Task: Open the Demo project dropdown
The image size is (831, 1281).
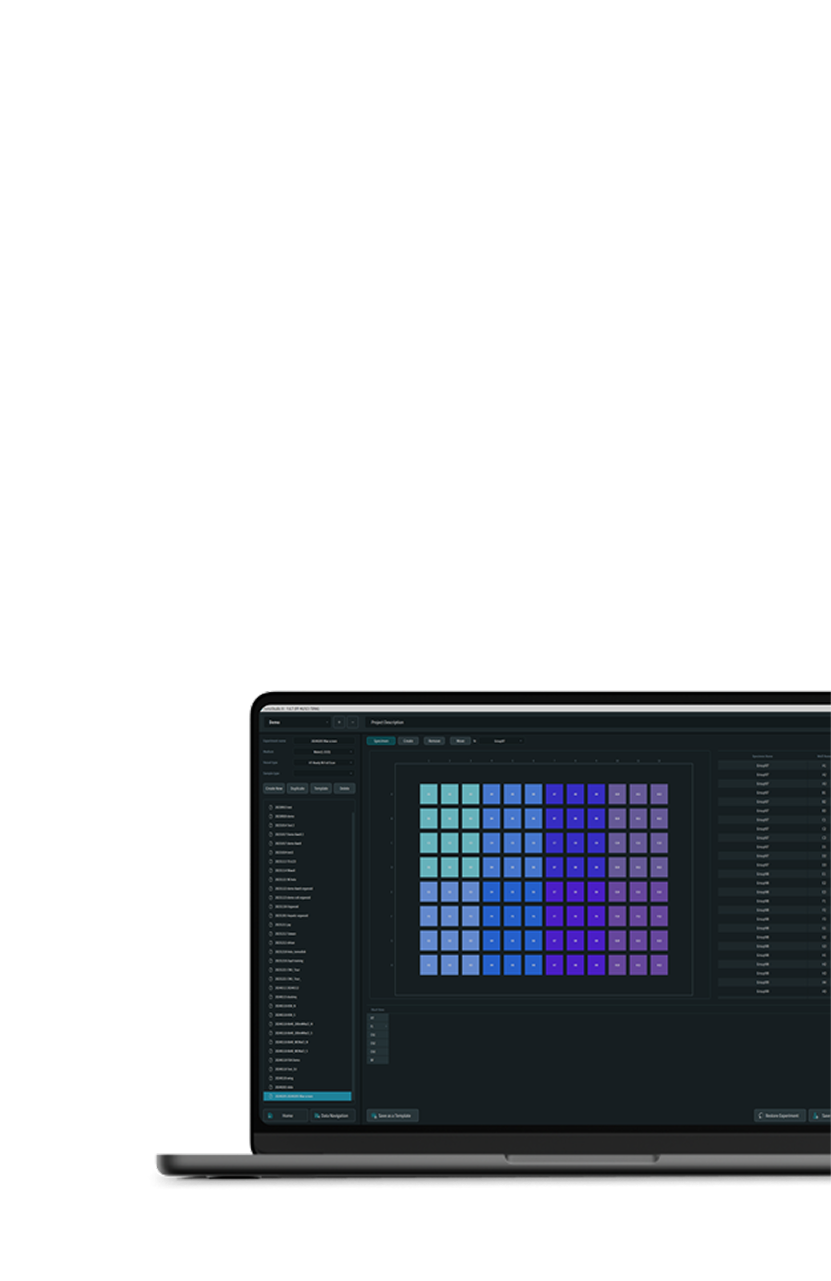Action: pos(296,721)
